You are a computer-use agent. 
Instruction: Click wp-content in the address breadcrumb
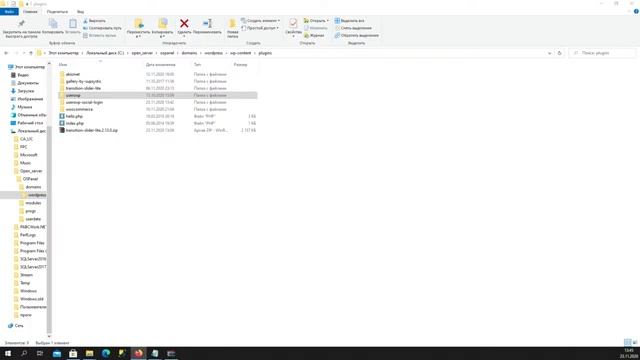tap(240, 53)
